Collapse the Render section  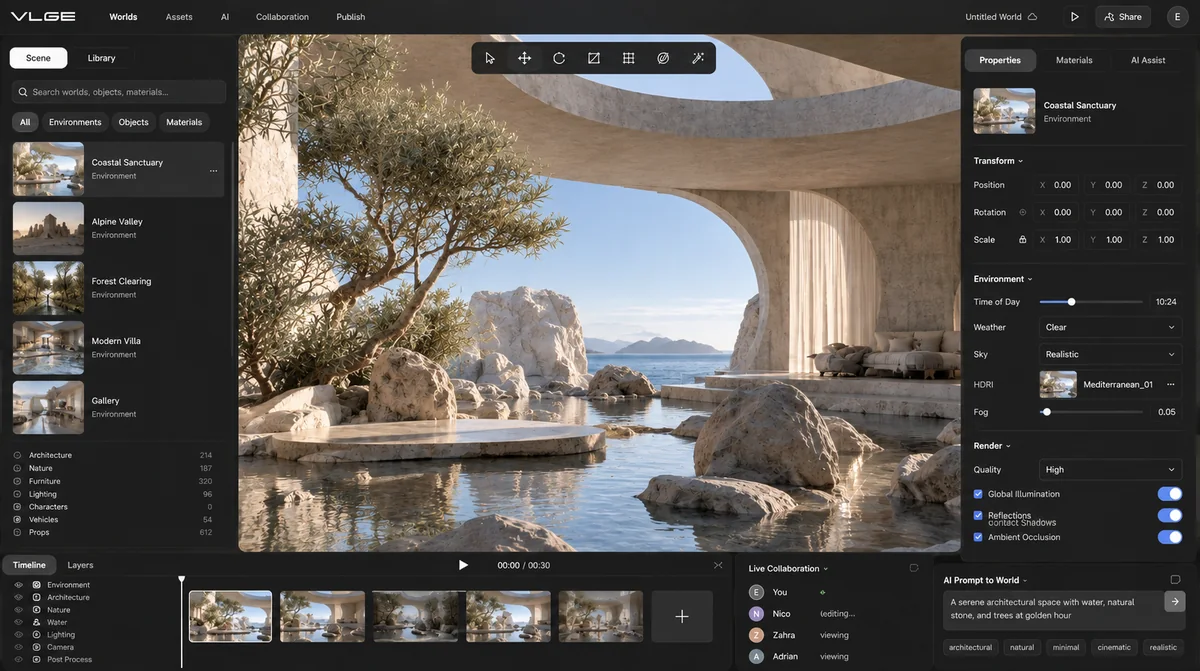click(x=992, y=446)
